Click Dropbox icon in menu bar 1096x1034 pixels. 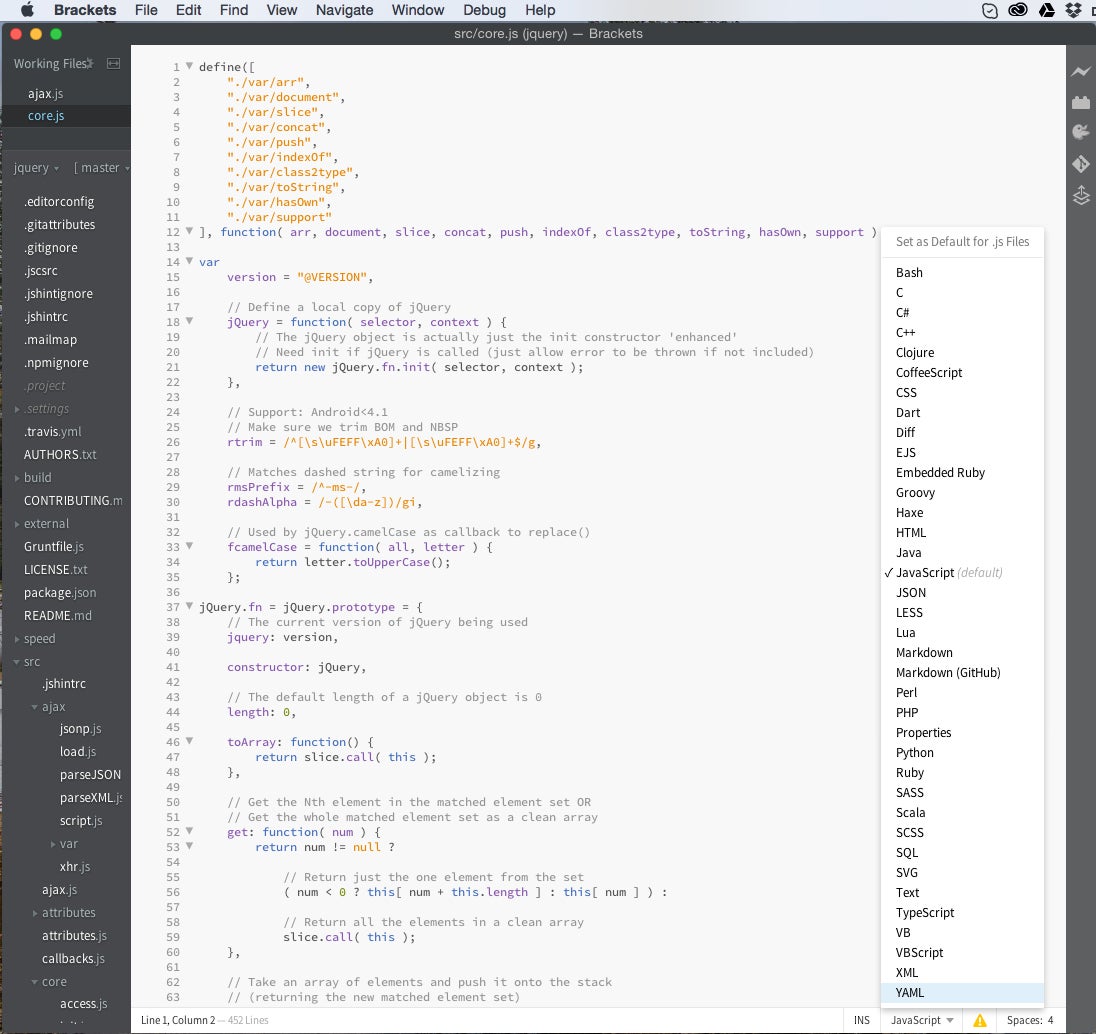1072,10
